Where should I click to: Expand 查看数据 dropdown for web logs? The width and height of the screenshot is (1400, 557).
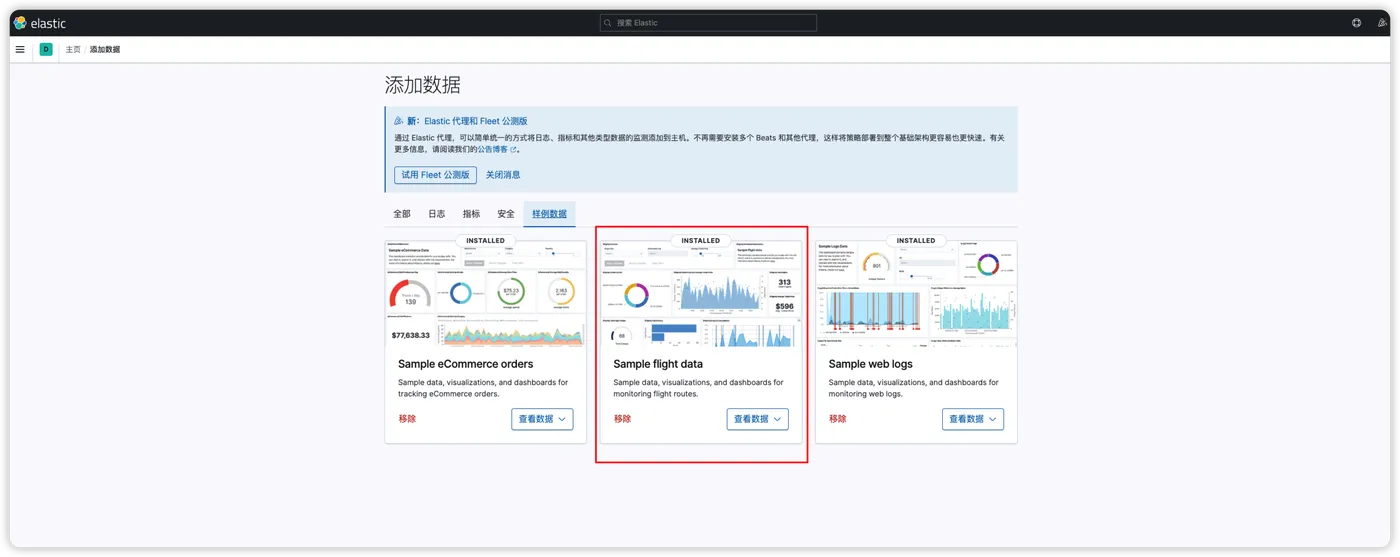[x=973, y=419]
